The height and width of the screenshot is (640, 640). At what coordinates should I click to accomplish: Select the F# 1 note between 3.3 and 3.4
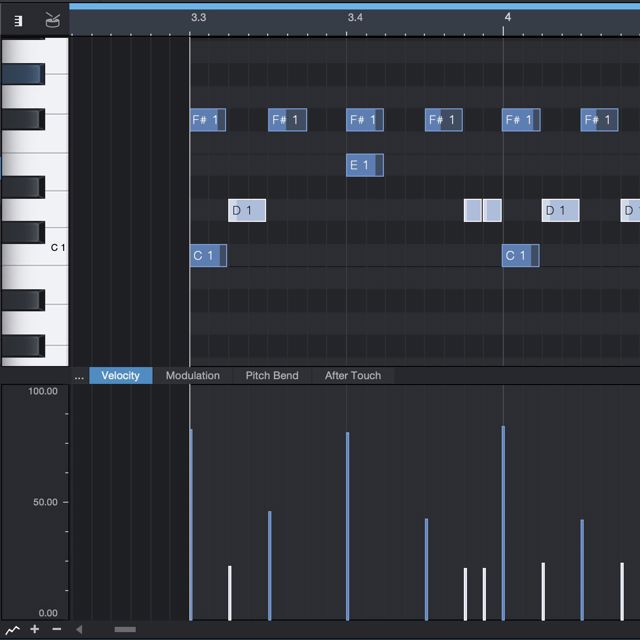tap(287, 120)
